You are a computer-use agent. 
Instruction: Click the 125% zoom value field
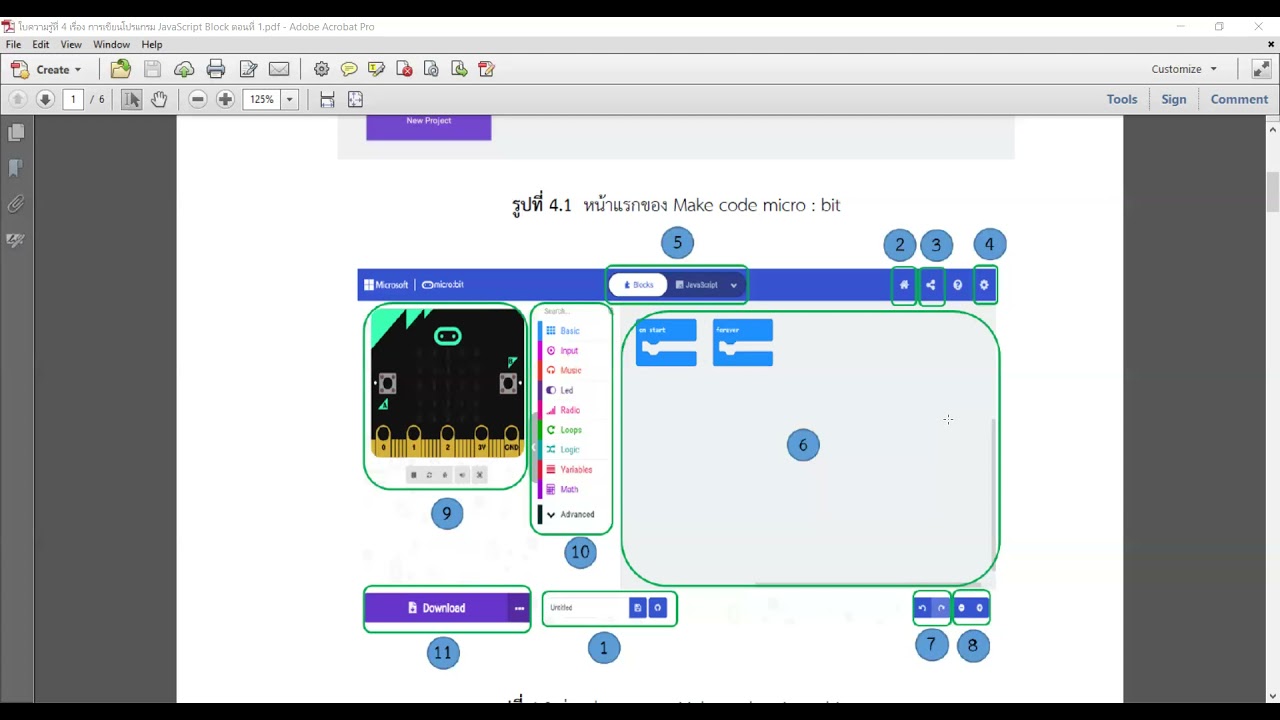coord(262,99)
